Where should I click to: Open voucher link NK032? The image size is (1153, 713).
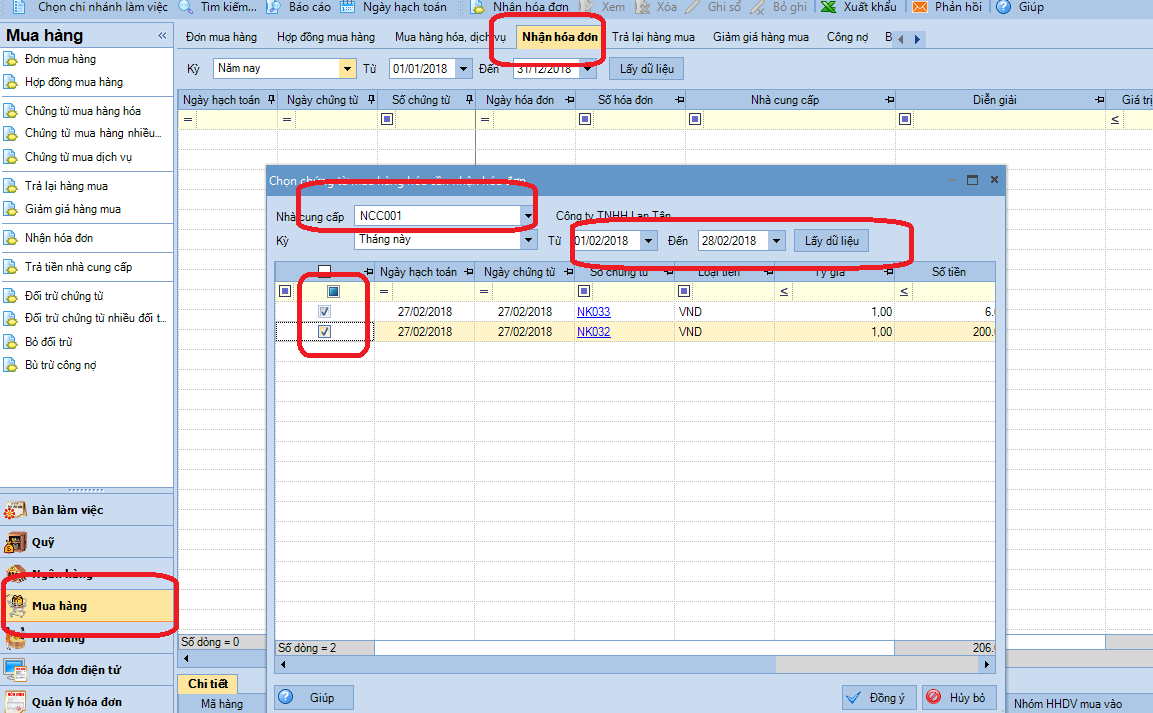(x=593, y=332)
